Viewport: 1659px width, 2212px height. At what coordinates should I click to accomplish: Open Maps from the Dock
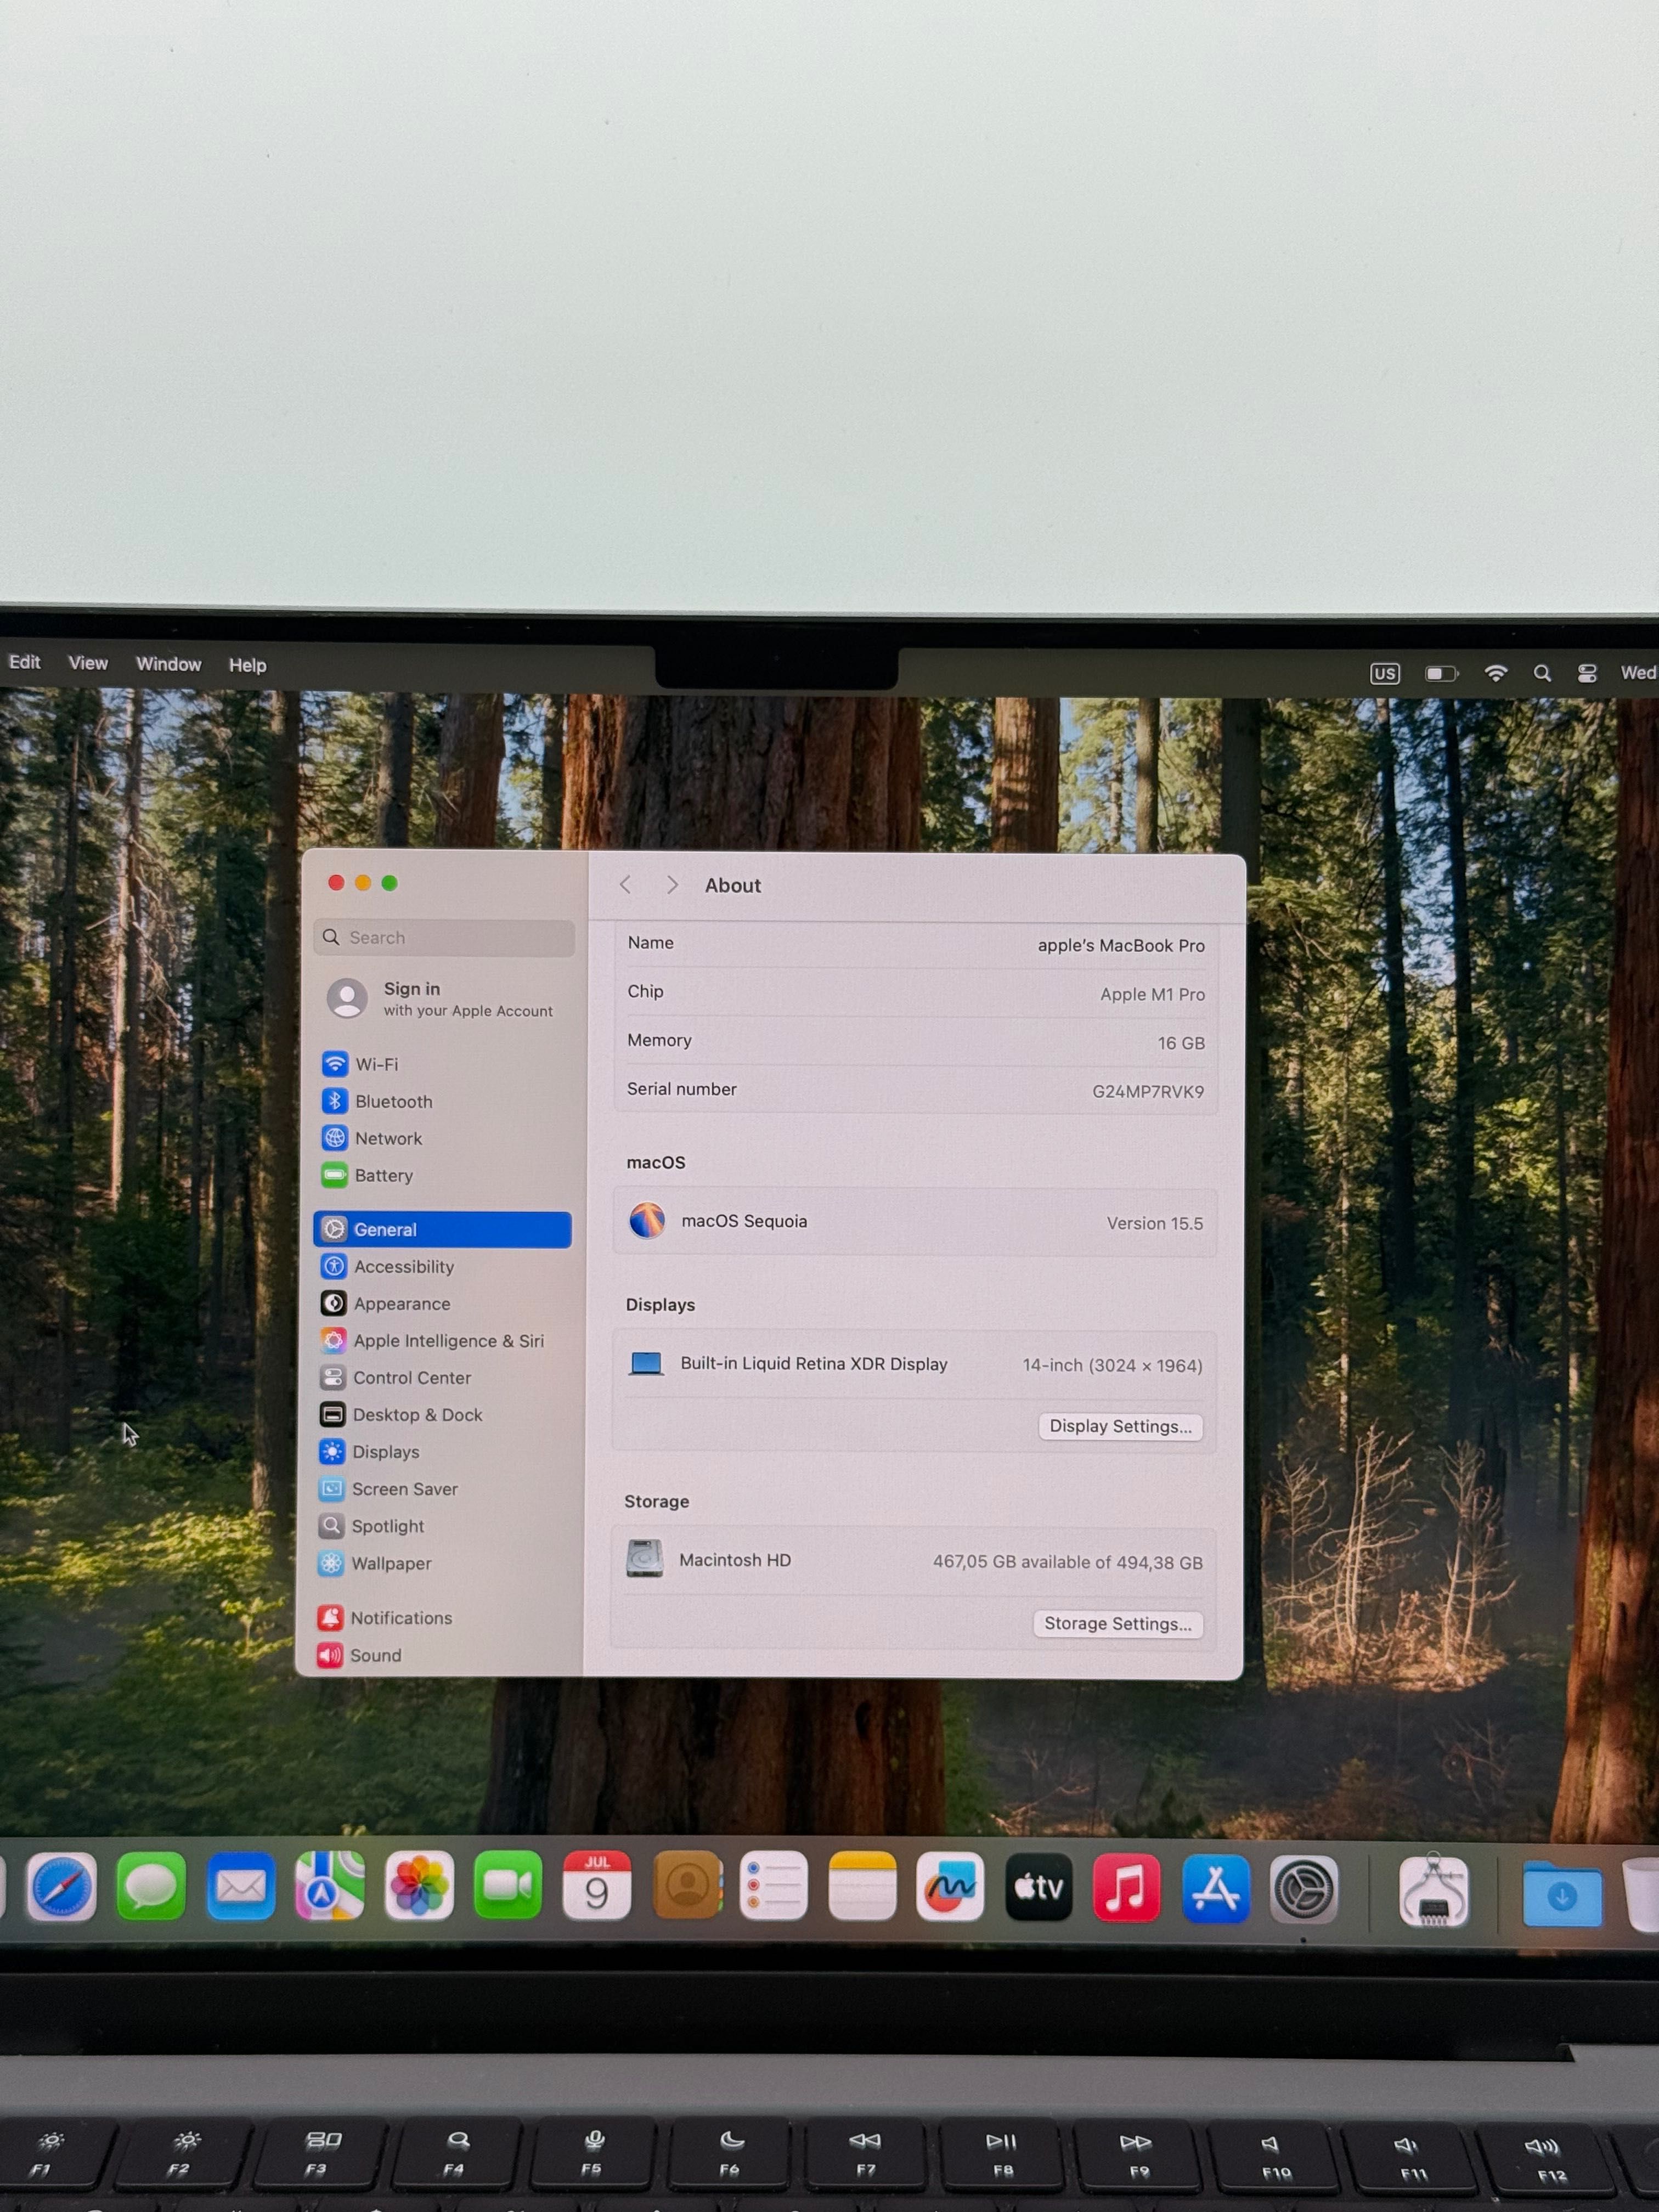pyautogui.click(x=330, y=1886)
